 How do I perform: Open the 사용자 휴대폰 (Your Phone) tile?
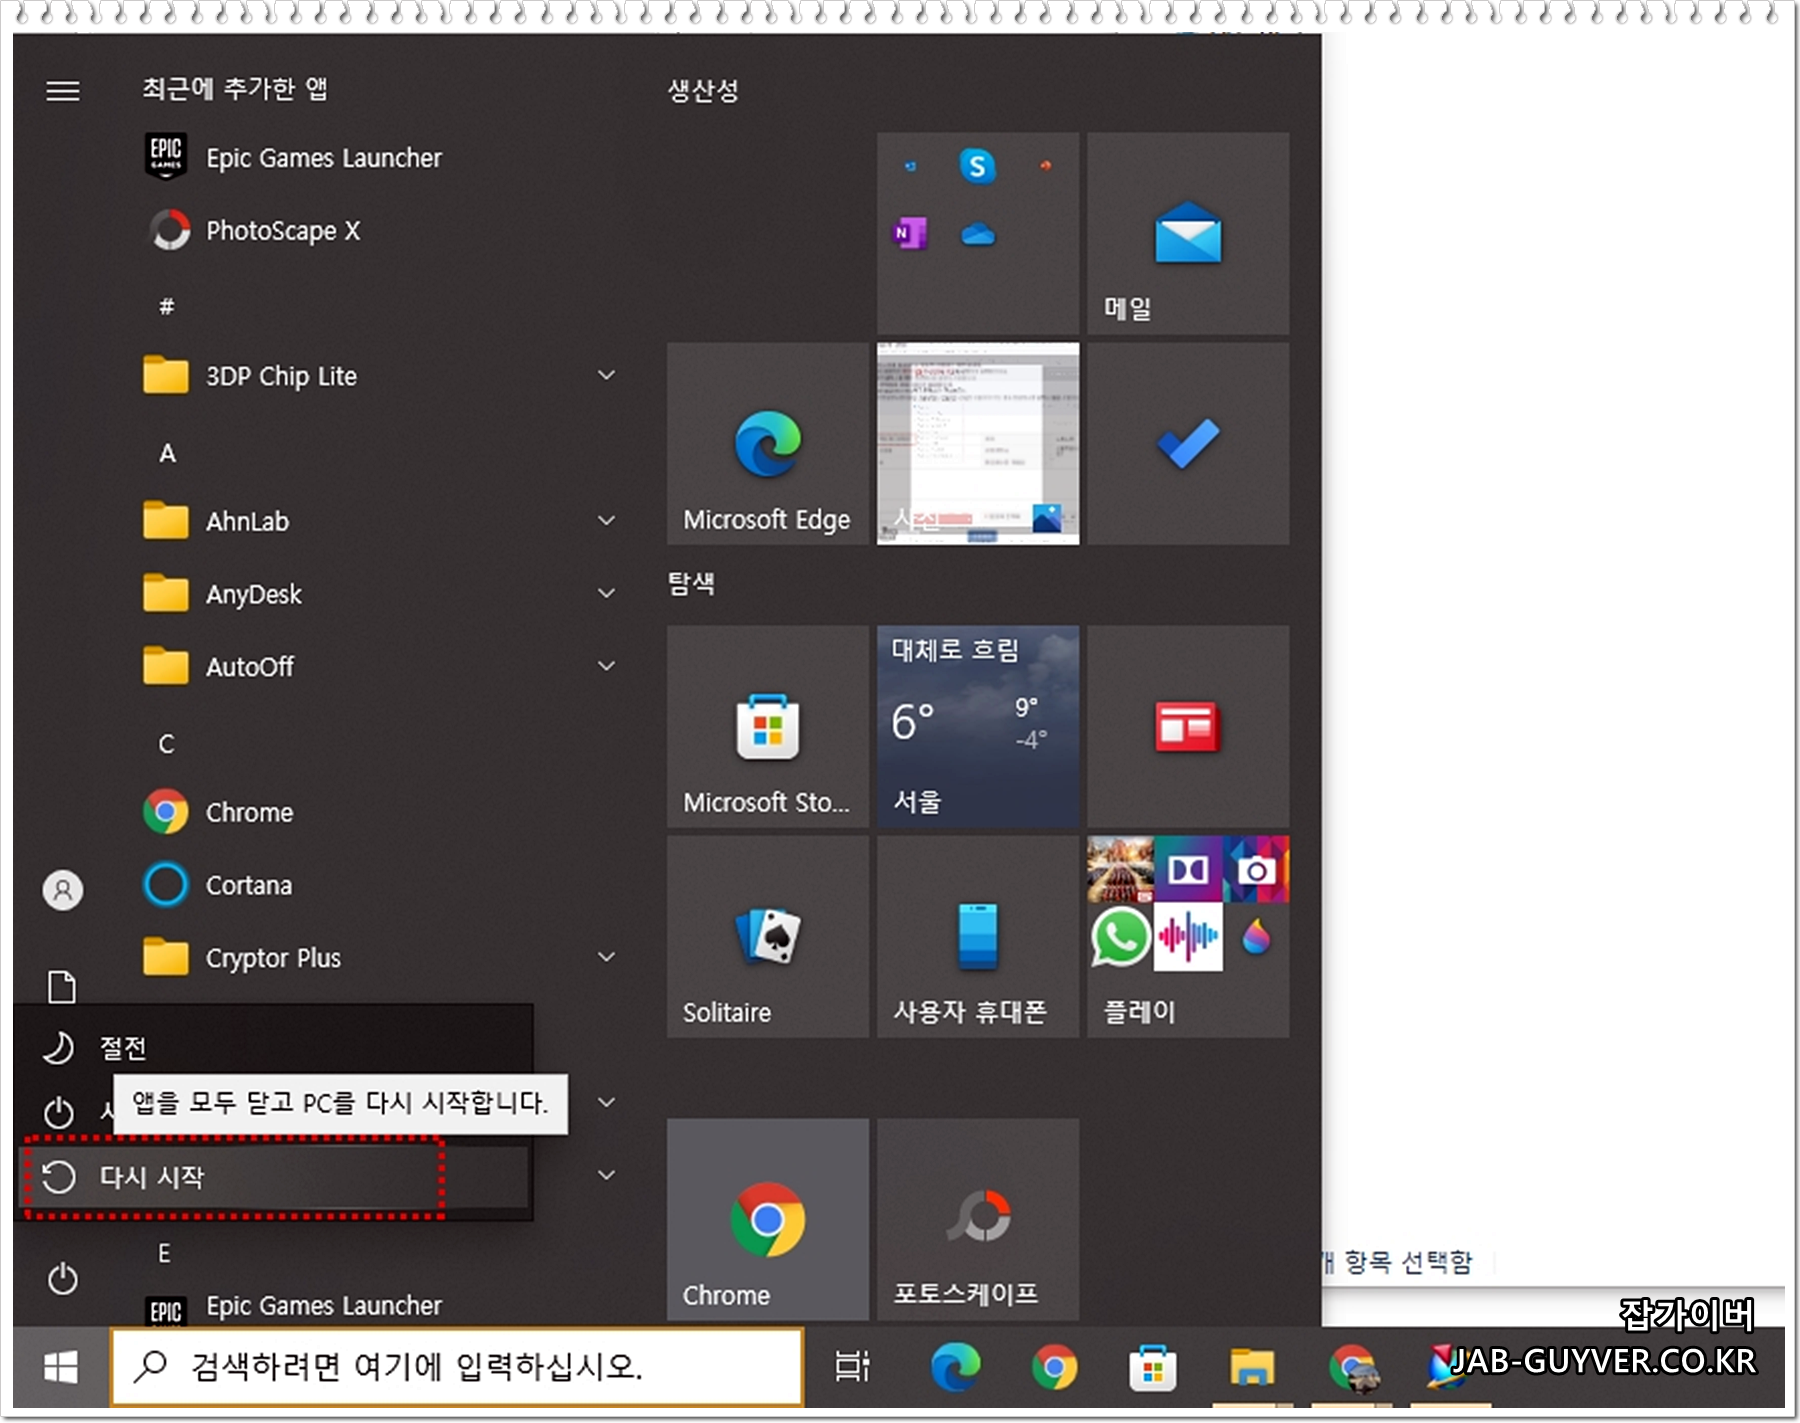(x=978, y=937)
